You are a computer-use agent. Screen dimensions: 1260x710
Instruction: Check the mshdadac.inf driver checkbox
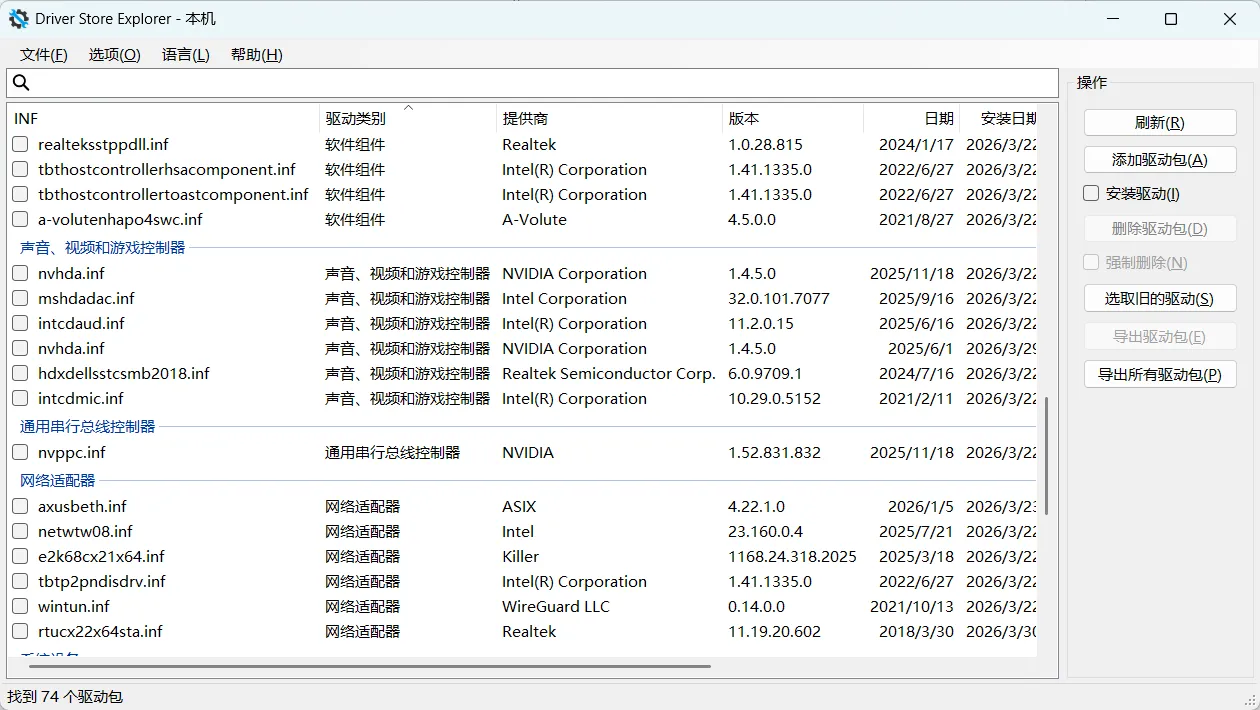coord(20,299)
